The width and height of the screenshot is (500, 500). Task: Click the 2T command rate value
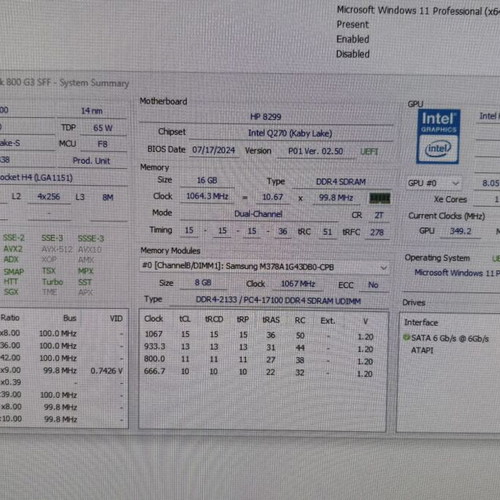pos(379,215)
